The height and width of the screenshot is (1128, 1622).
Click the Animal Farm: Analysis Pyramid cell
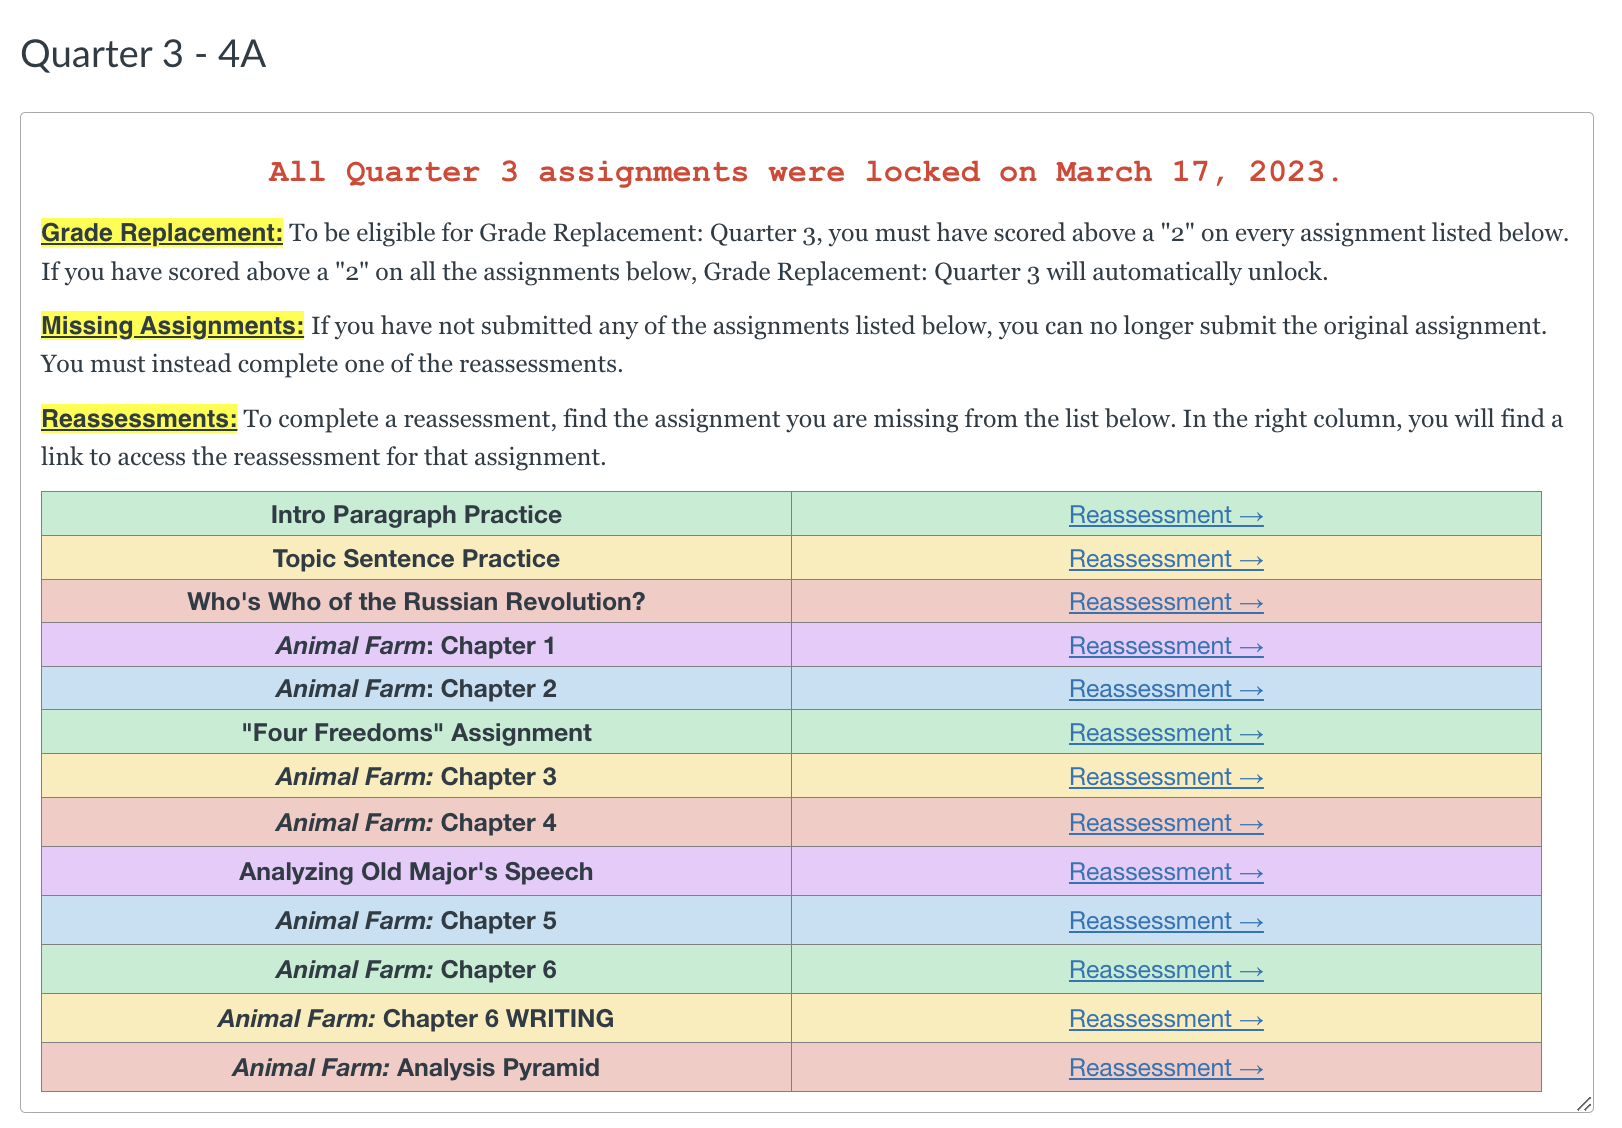click(x=416, y=1067)
